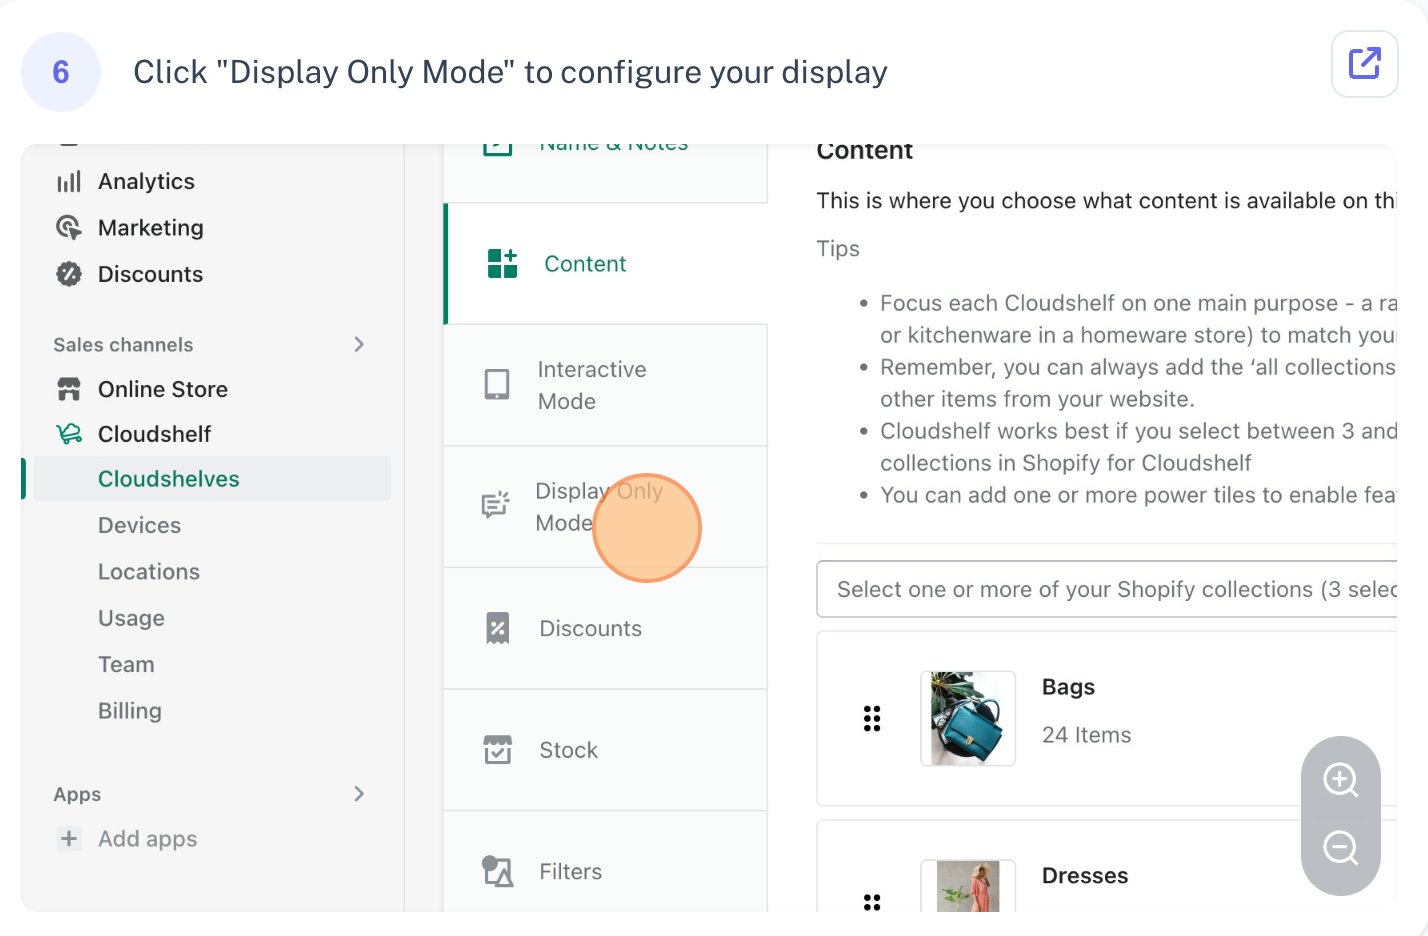Open the Interactive Mode tab
Screen dimensions: 1428x936
[x=606, y=385]
